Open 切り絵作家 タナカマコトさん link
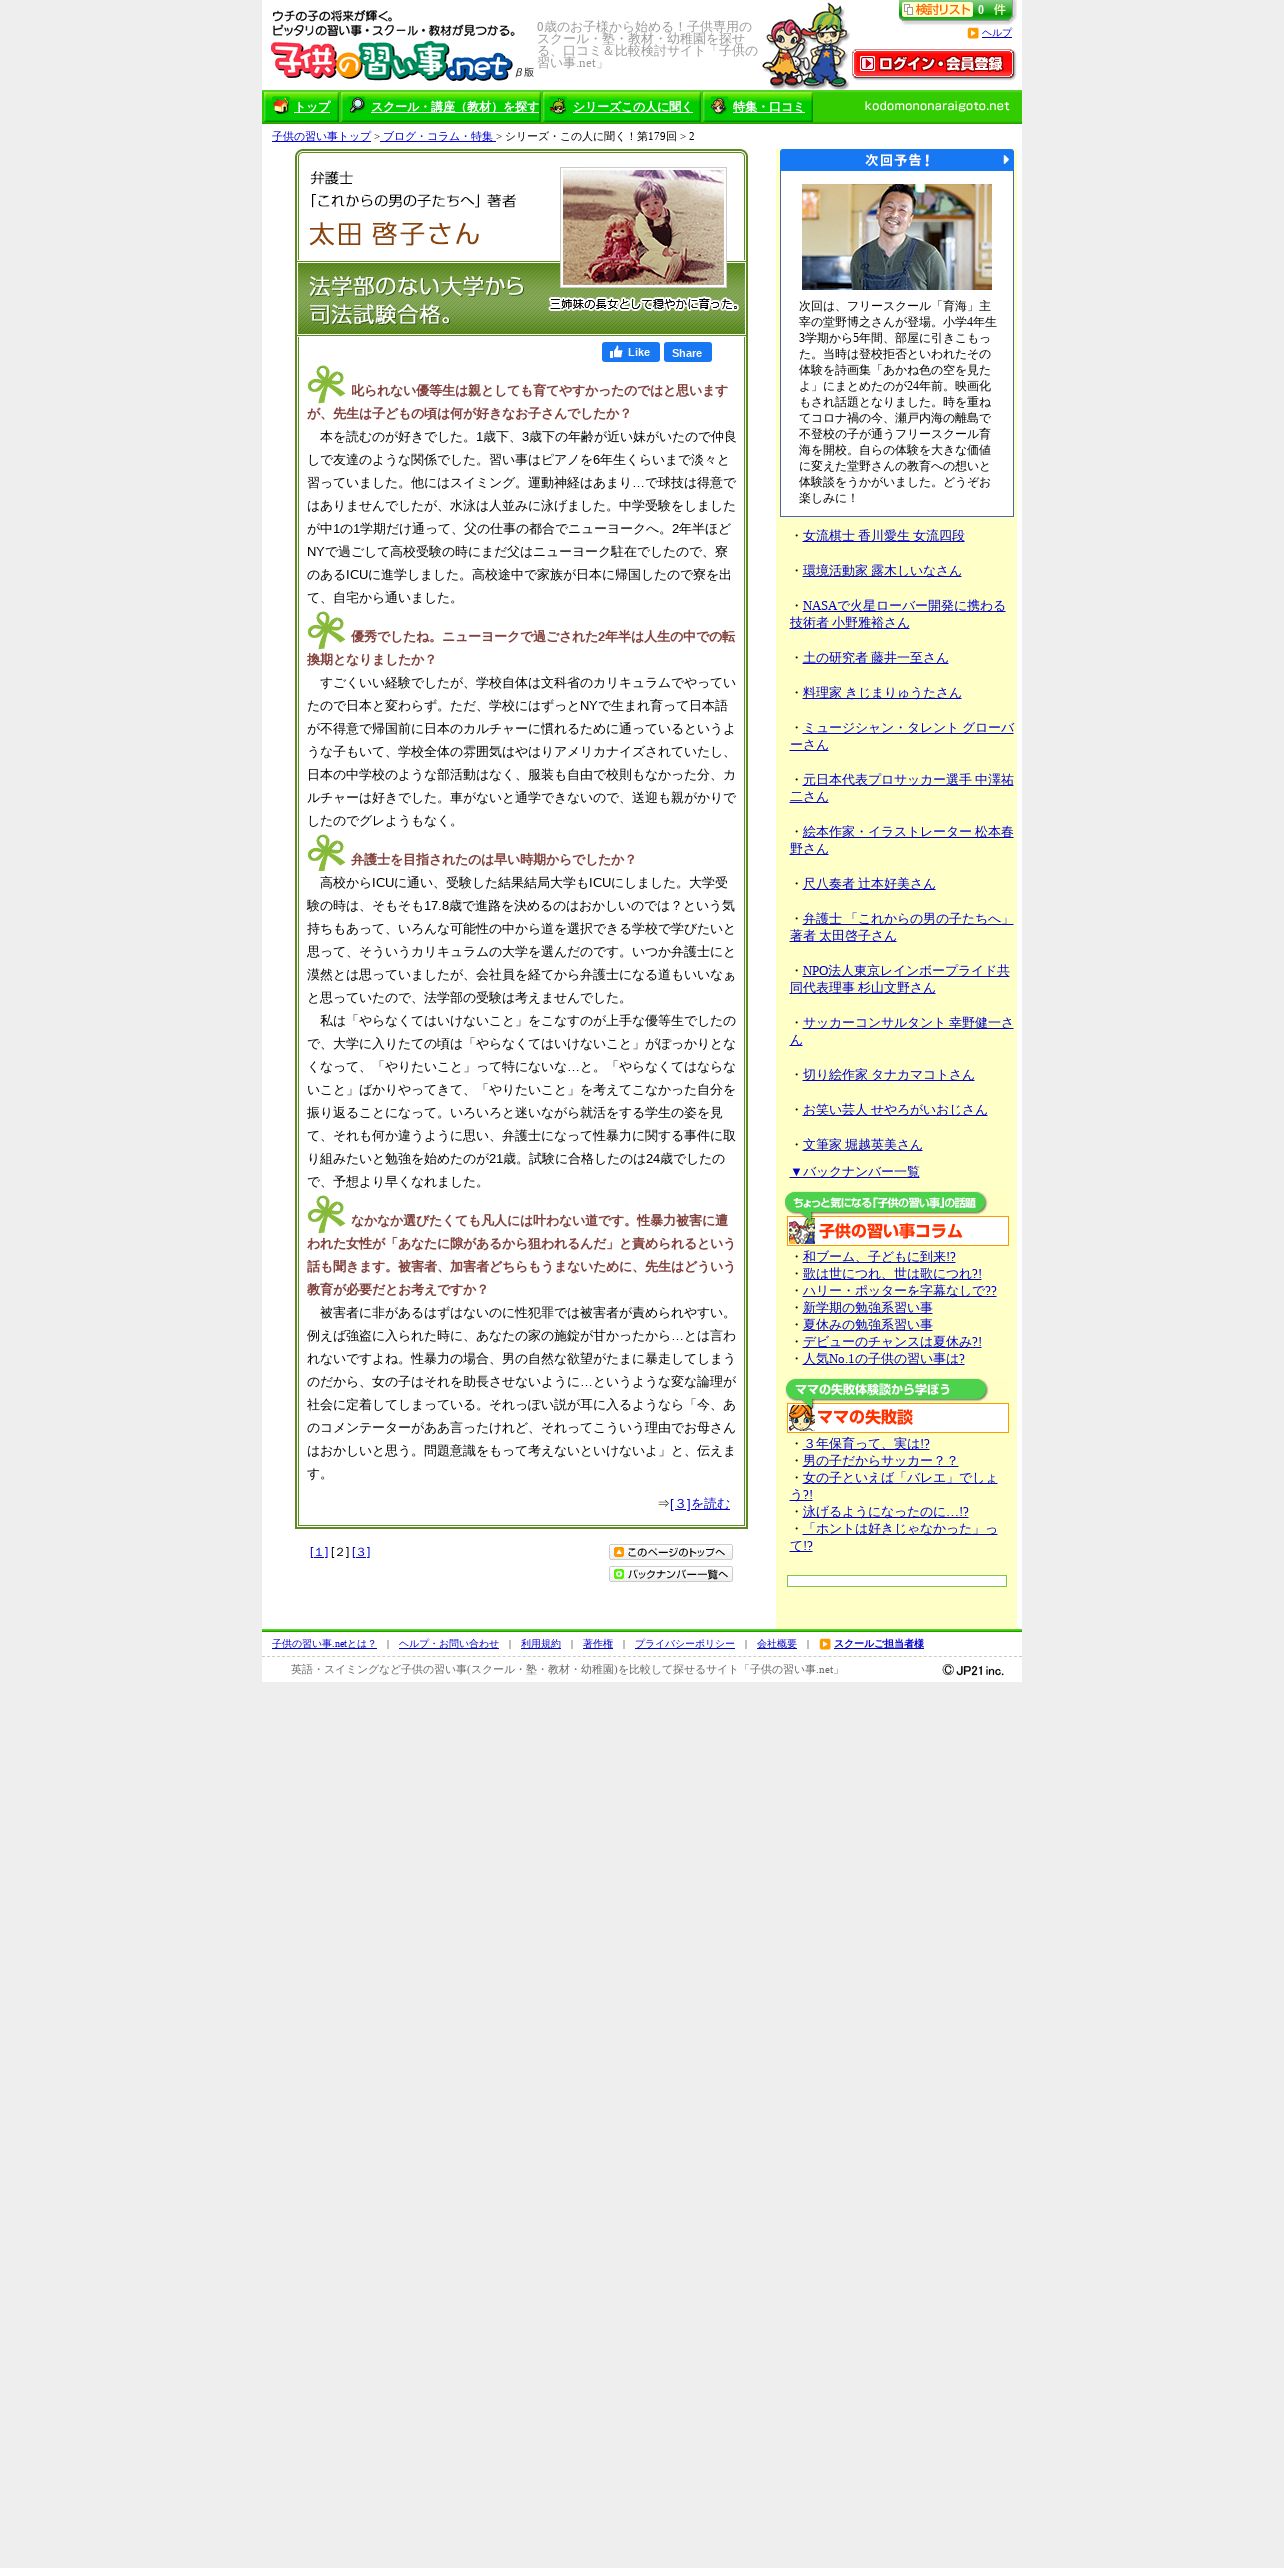This screenshot has height=2568, width=1284. 888,1075
